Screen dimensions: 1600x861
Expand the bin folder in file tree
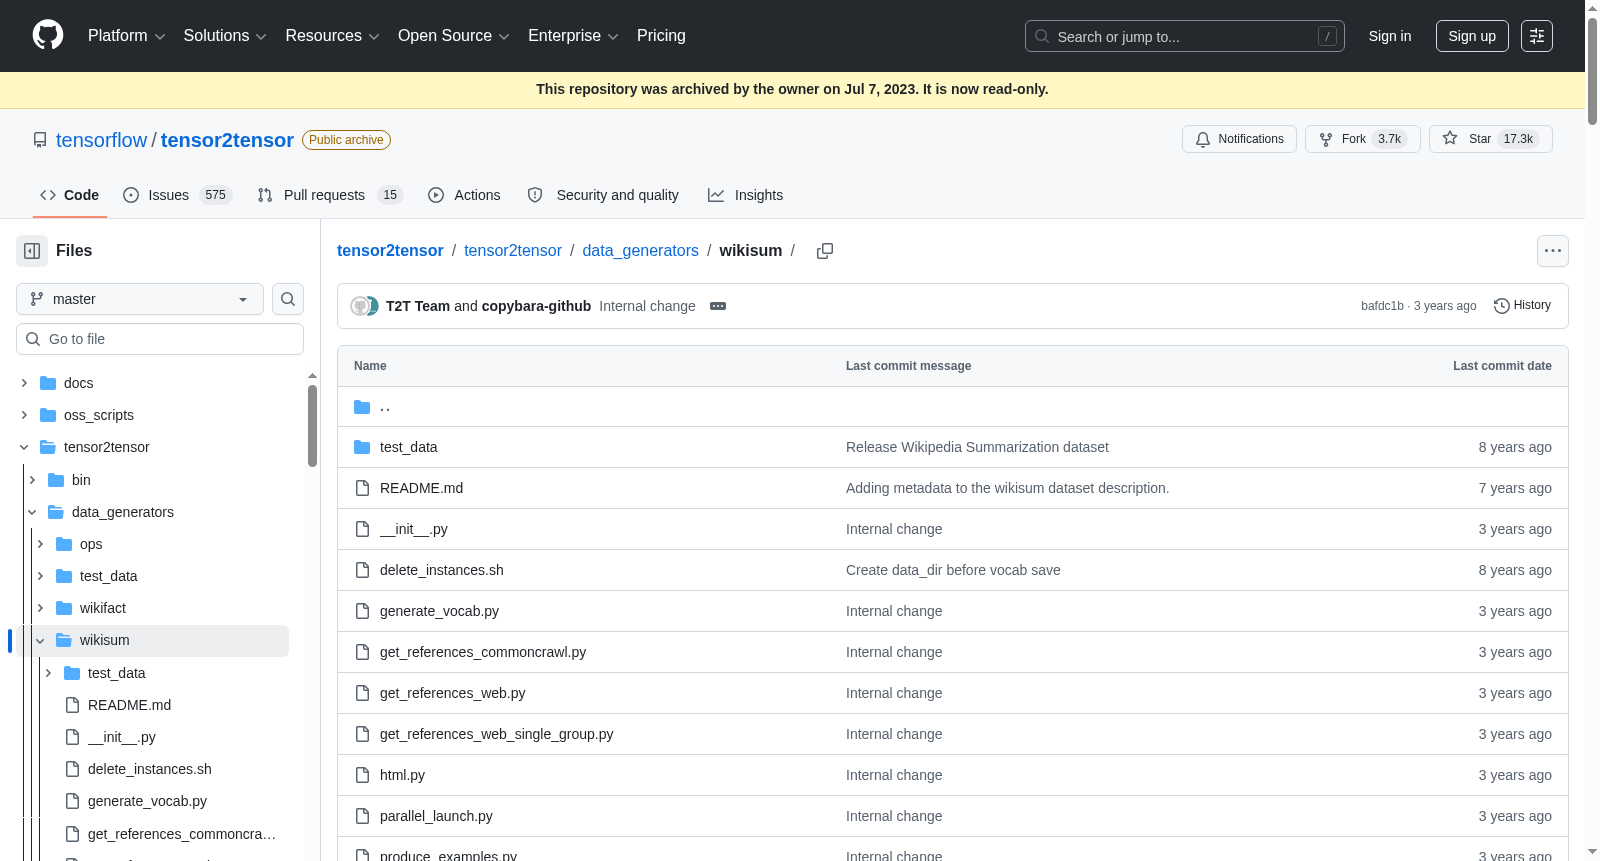point(32,480)
